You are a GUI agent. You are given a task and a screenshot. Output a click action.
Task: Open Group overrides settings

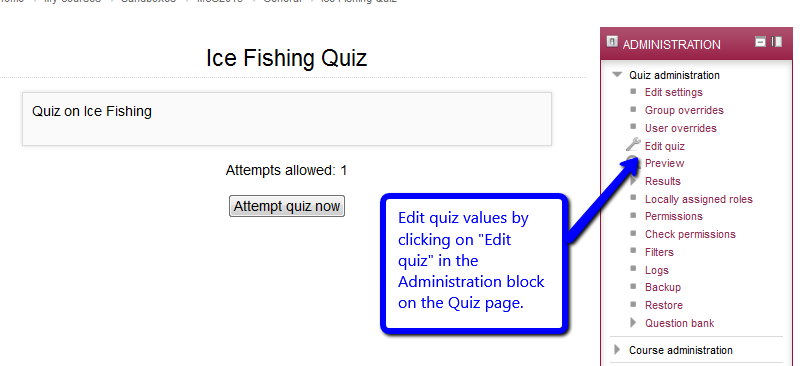point(684,110)
